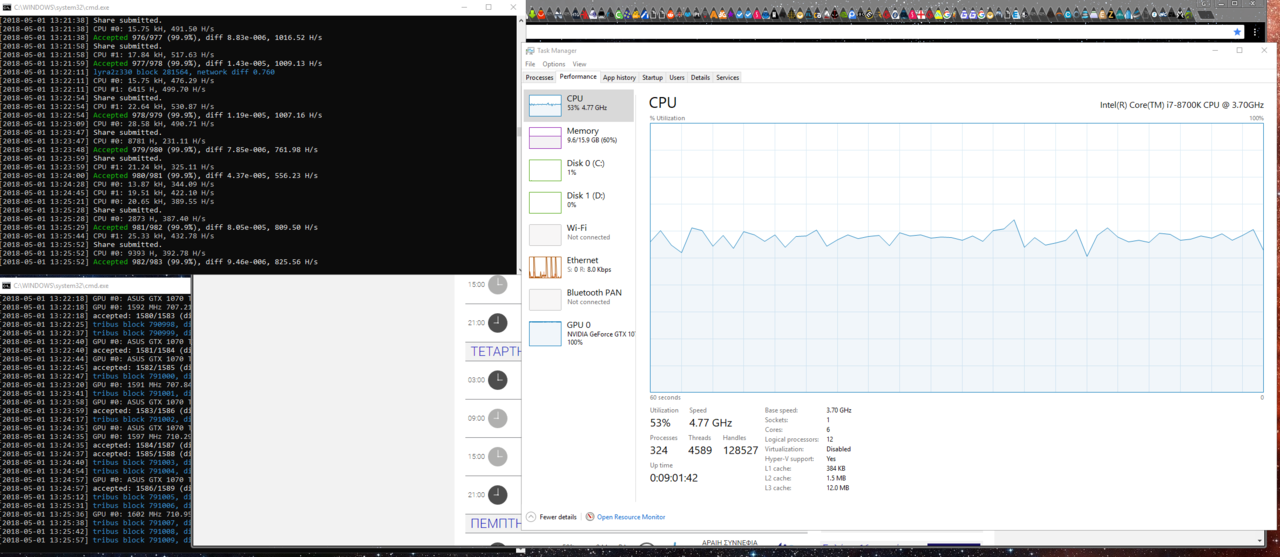1280x557 pixels.
Task: Maximize the upper cmd.exe window
Action: point(488,6)
